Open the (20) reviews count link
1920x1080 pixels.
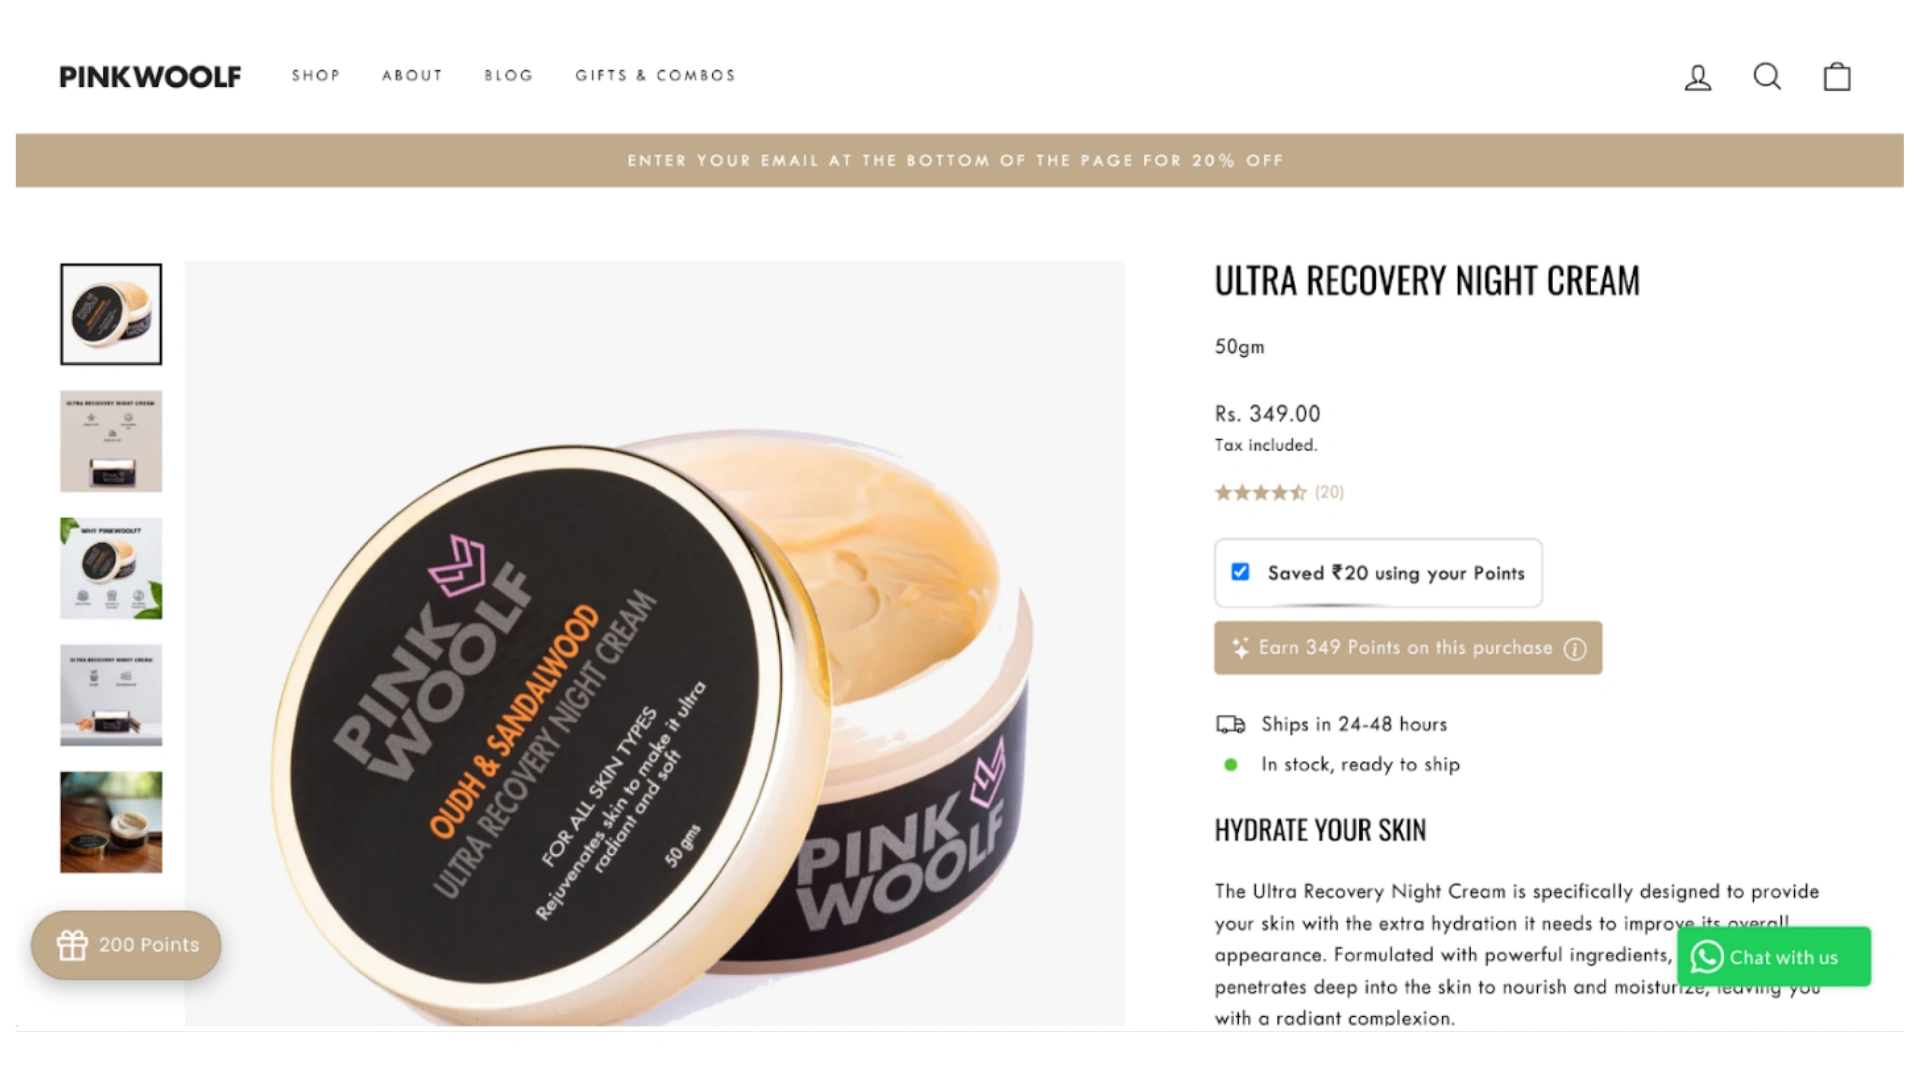pyautogui.click(x=1329, y=492)
